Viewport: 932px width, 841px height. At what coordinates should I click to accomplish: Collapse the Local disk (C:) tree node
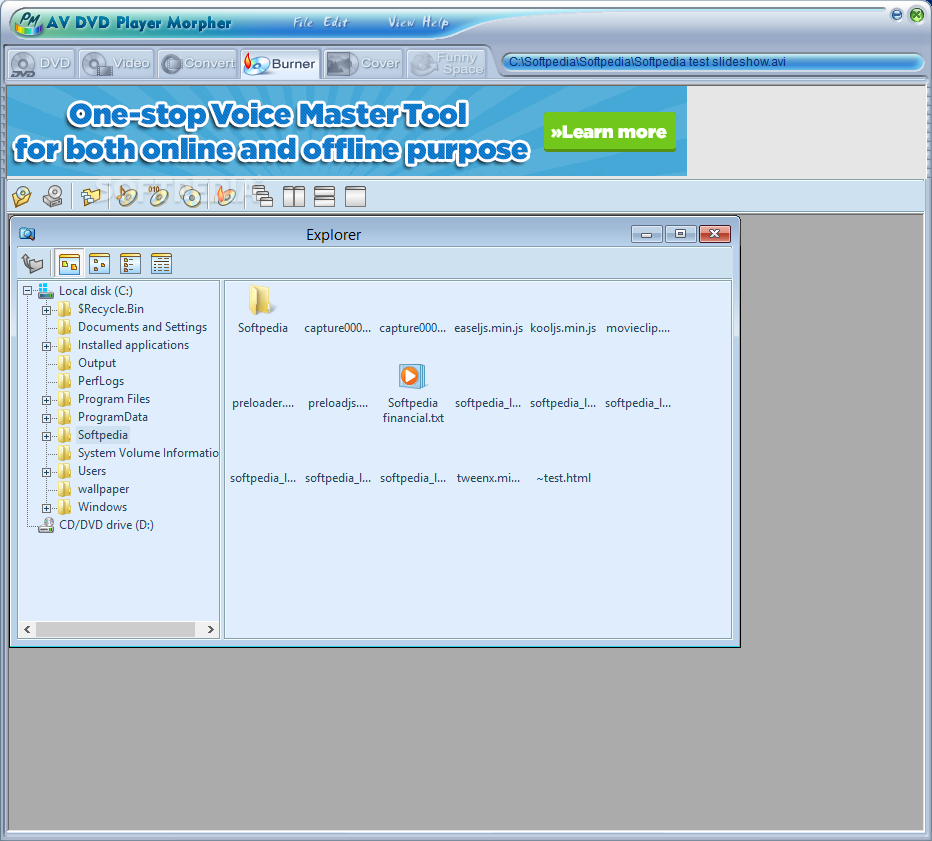(x=27, y=291)
